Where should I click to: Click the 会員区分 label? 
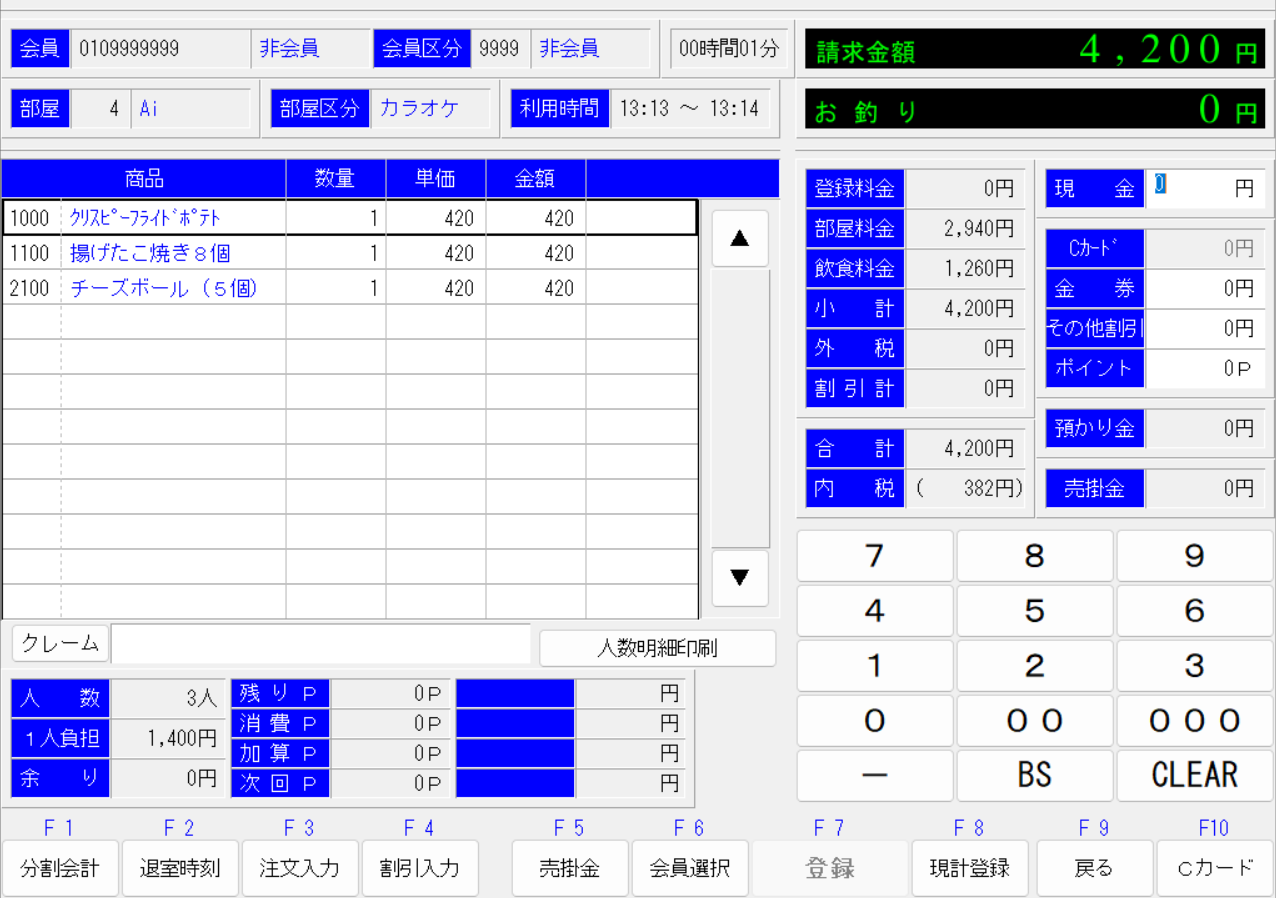pyautogui.click(x=422, y=48)
